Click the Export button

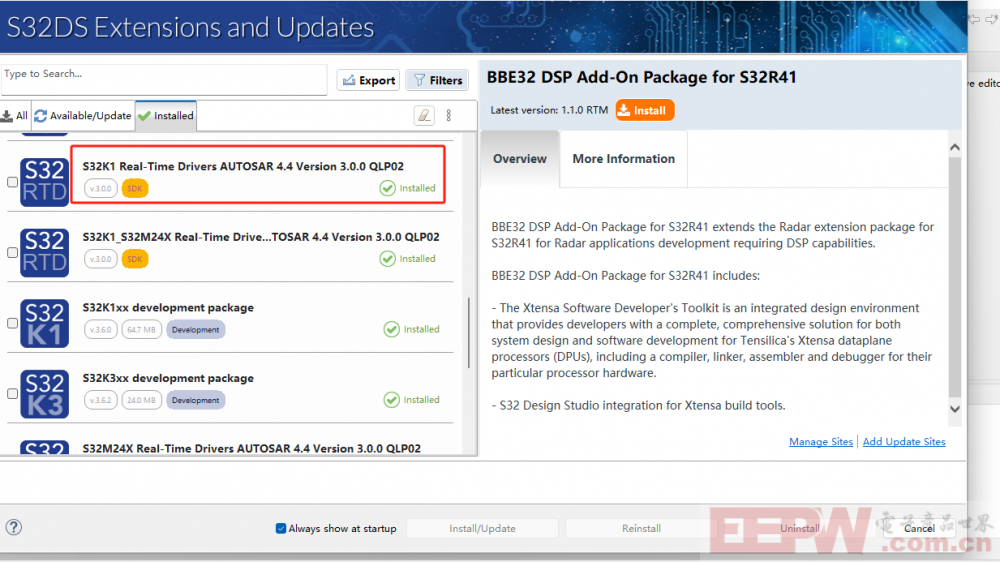tap(368, 80)
